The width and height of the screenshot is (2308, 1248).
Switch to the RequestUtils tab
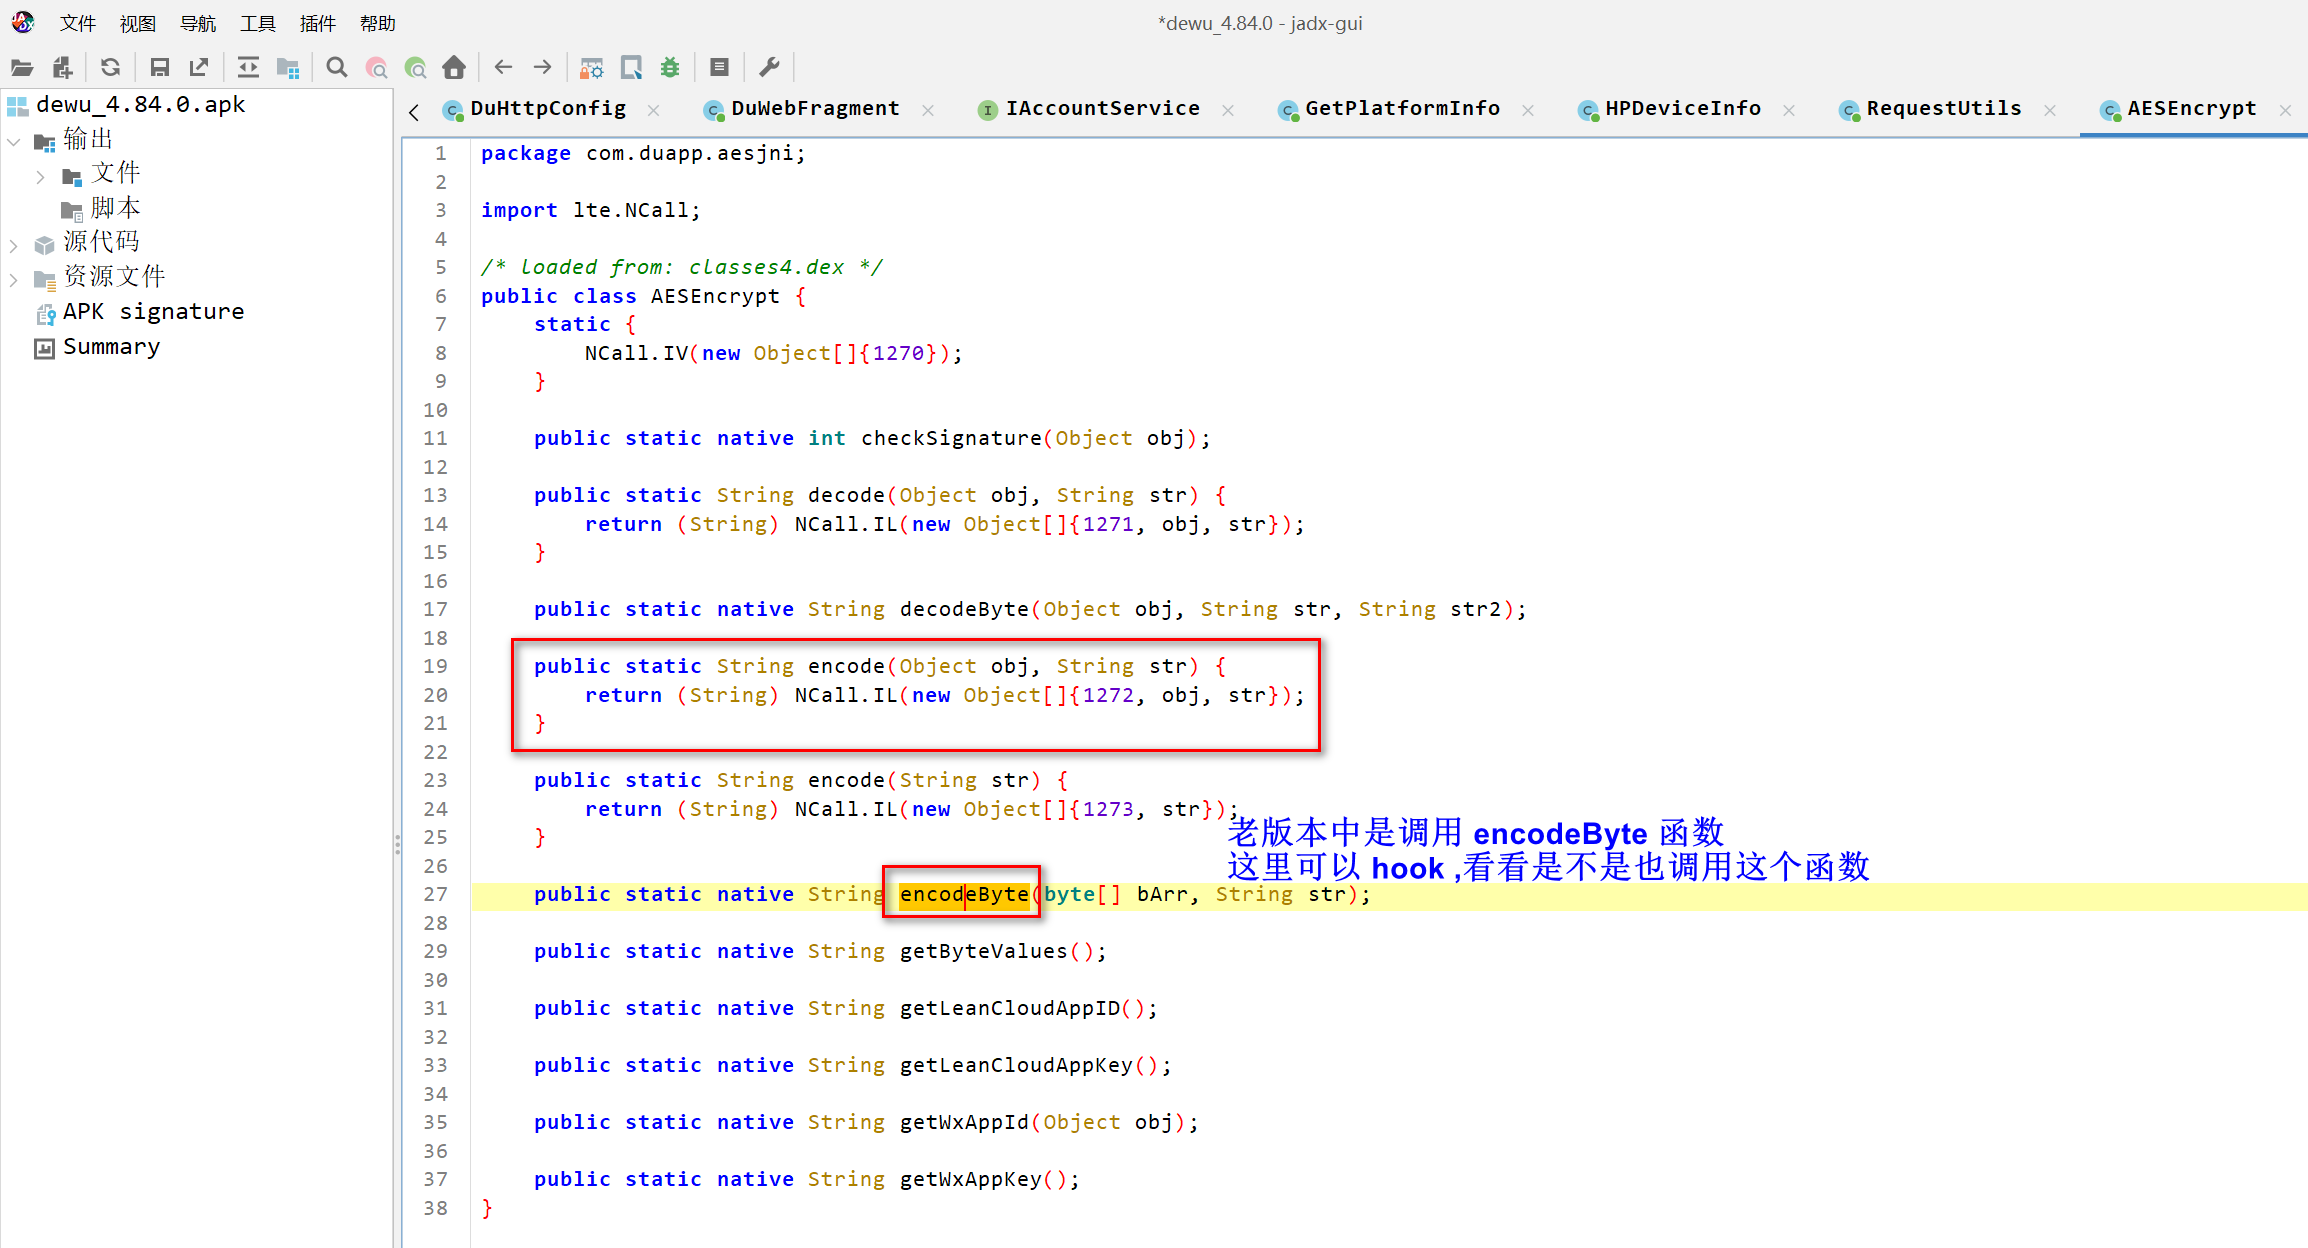tap(1943, 109)
